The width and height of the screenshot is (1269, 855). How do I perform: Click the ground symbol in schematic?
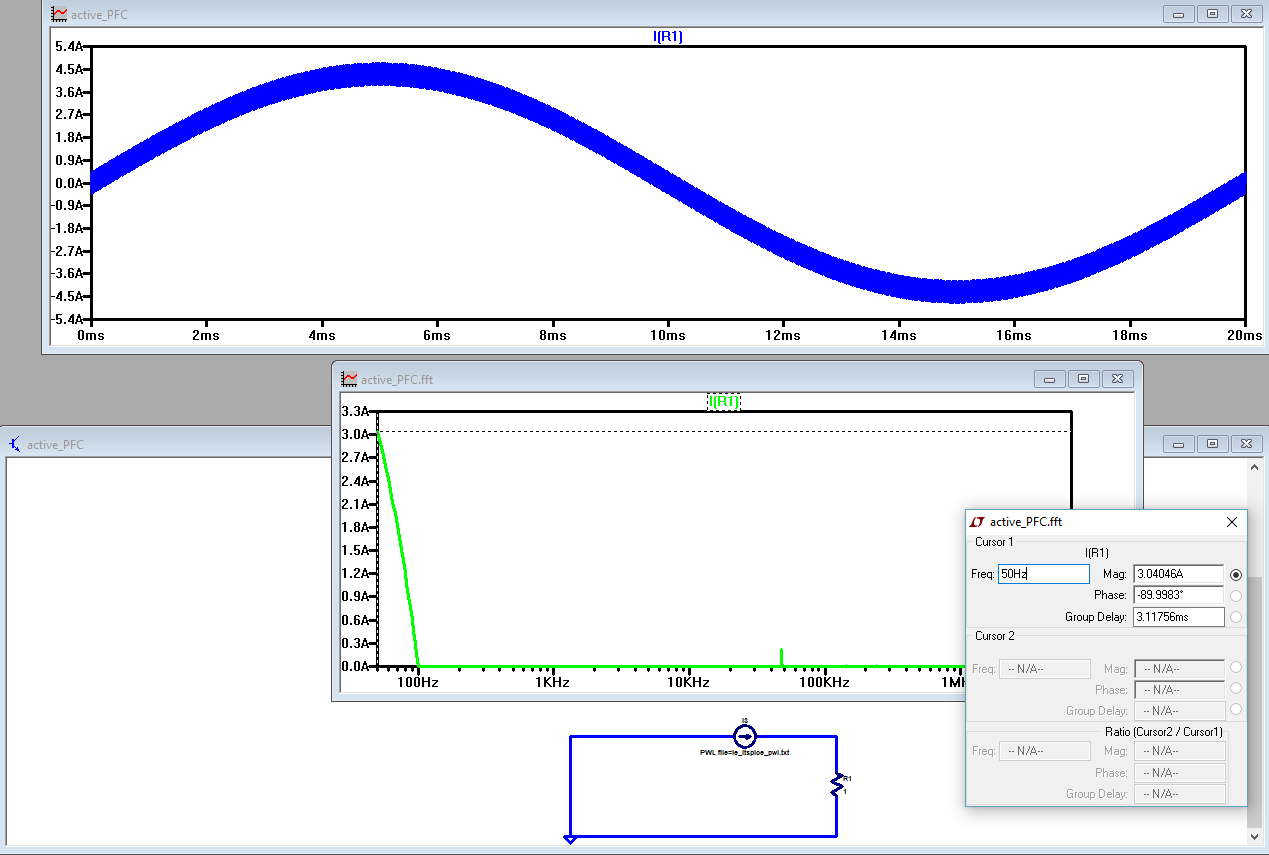point(570,839)
